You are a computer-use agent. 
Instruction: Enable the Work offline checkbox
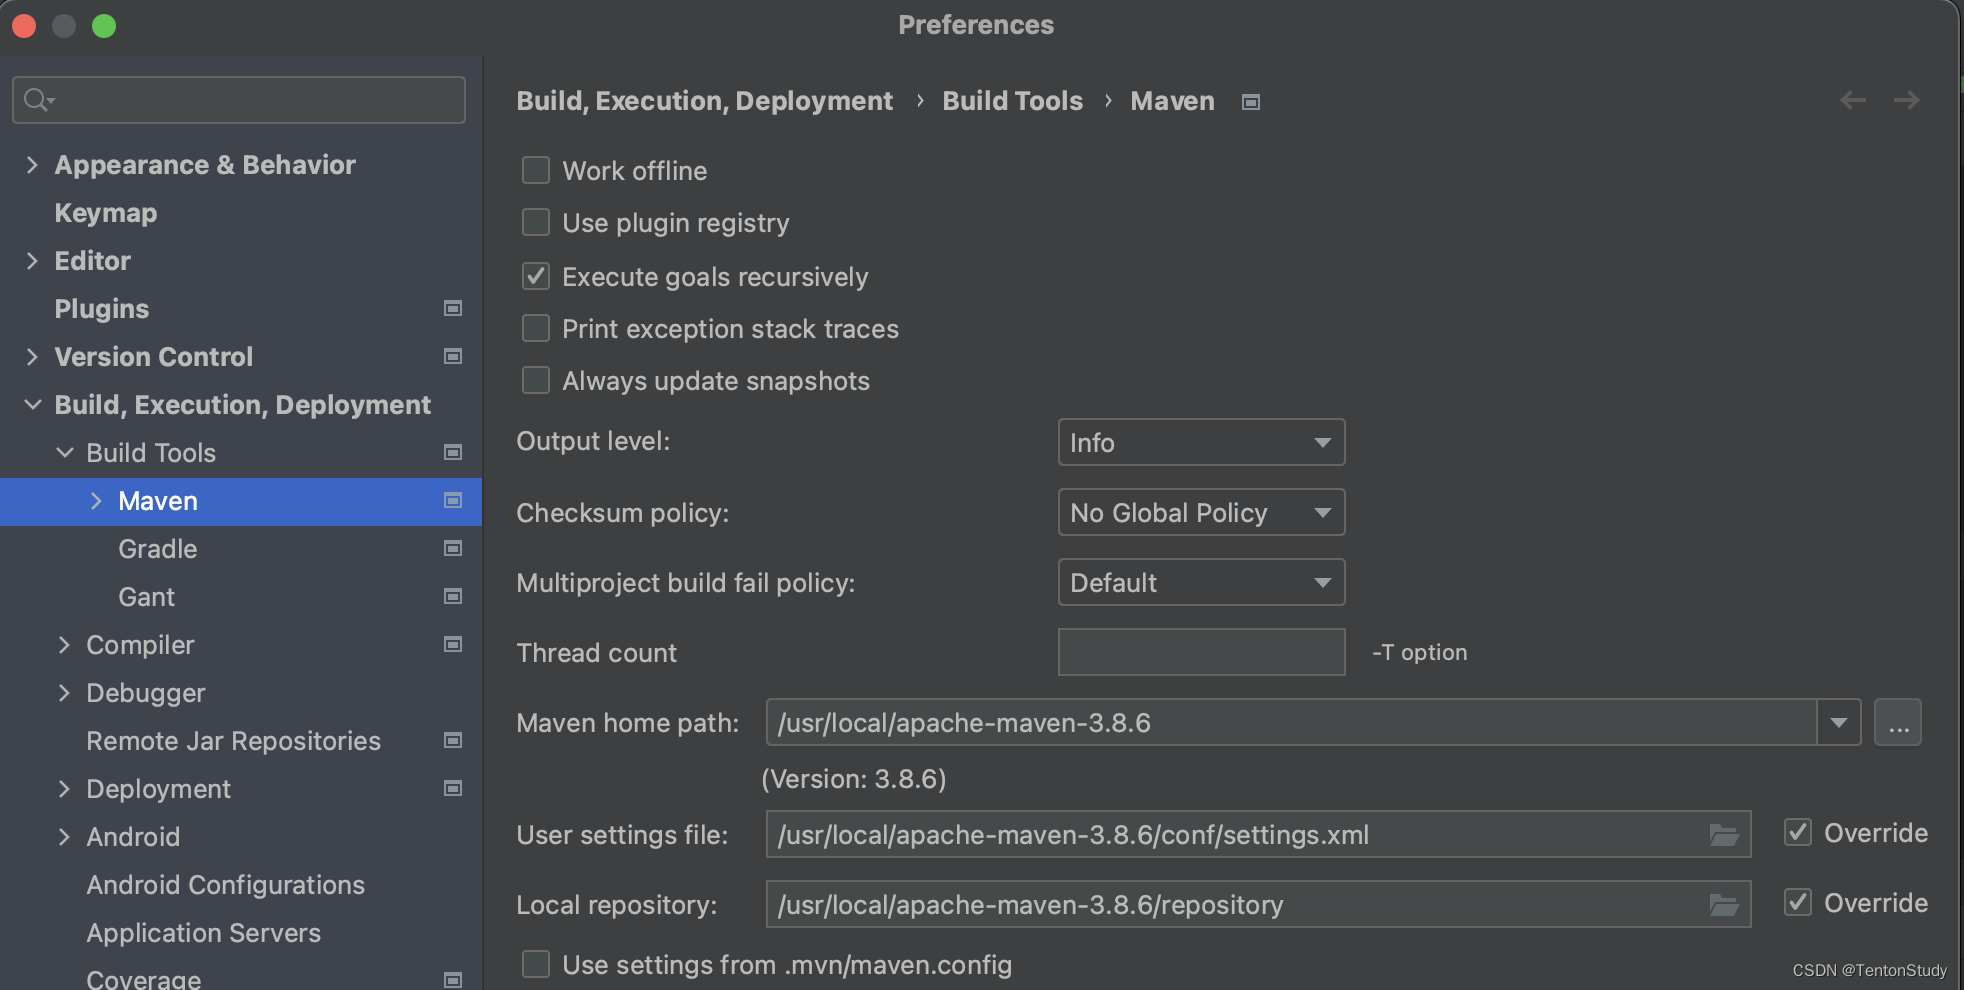click(x=536, y=170)
